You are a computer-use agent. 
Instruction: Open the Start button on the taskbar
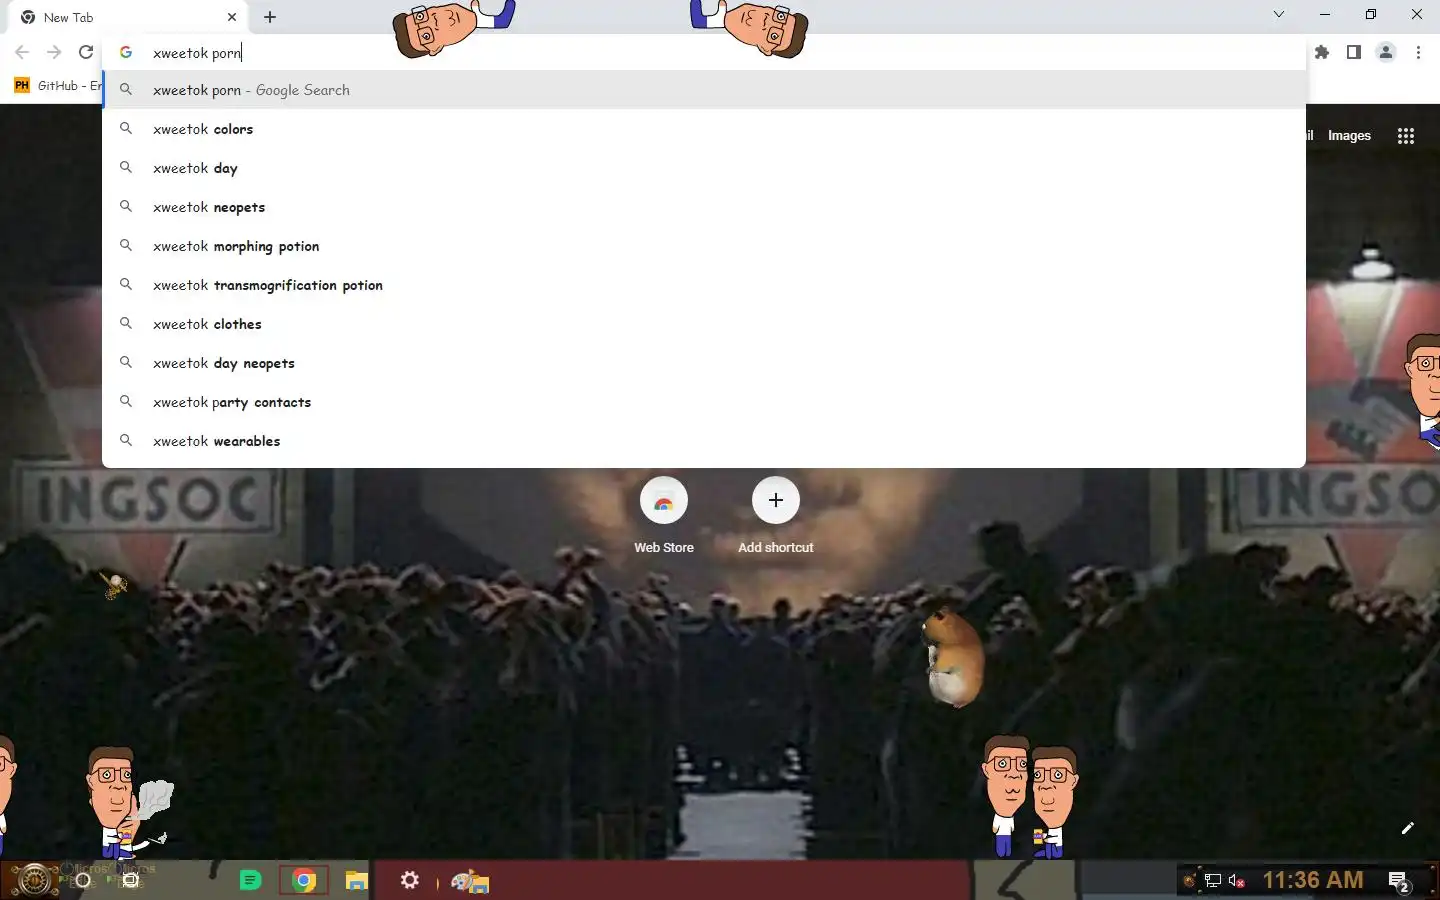33,880
